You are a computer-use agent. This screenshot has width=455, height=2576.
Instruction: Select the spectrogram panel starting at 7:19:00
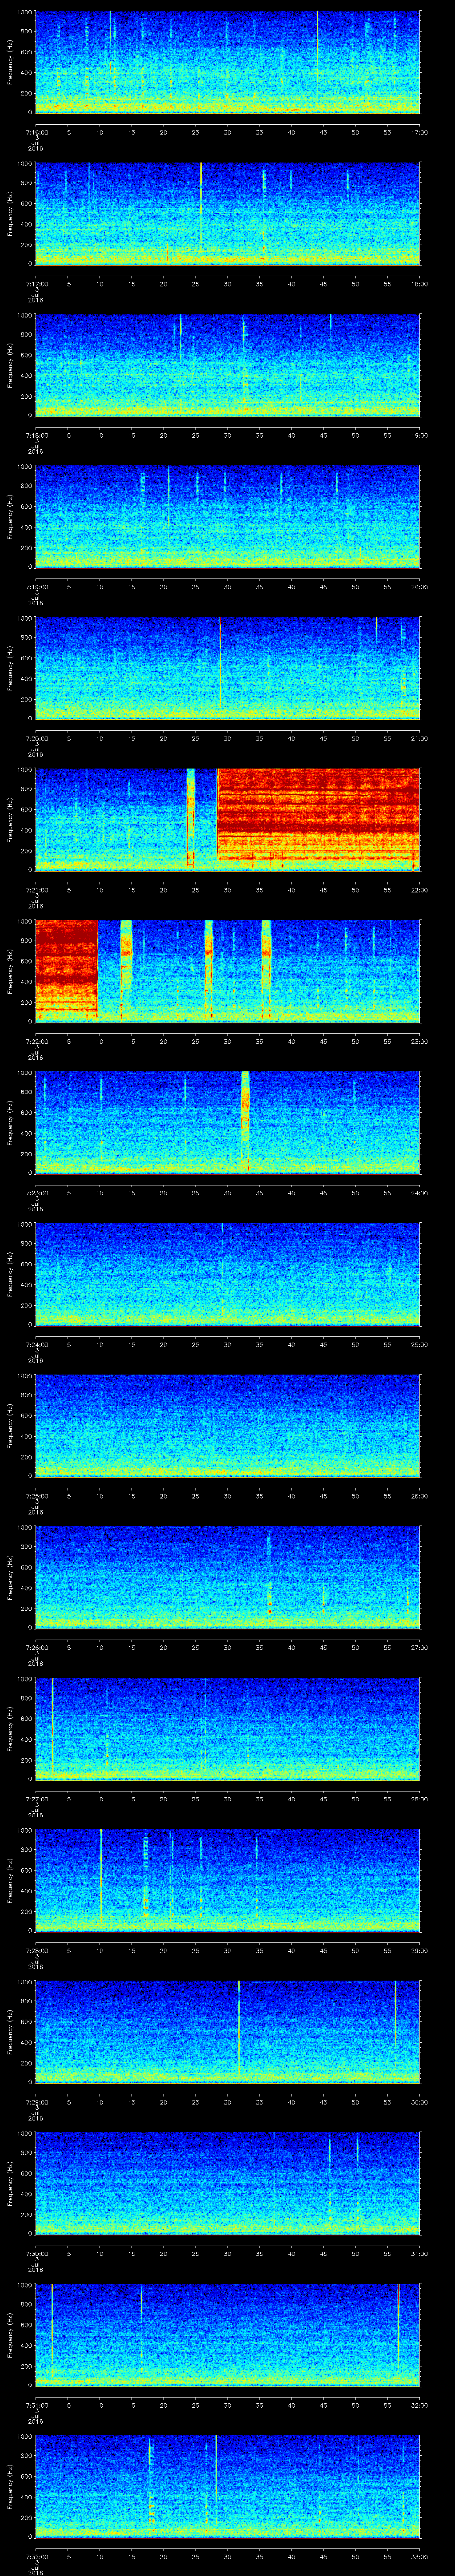(227, 517)
